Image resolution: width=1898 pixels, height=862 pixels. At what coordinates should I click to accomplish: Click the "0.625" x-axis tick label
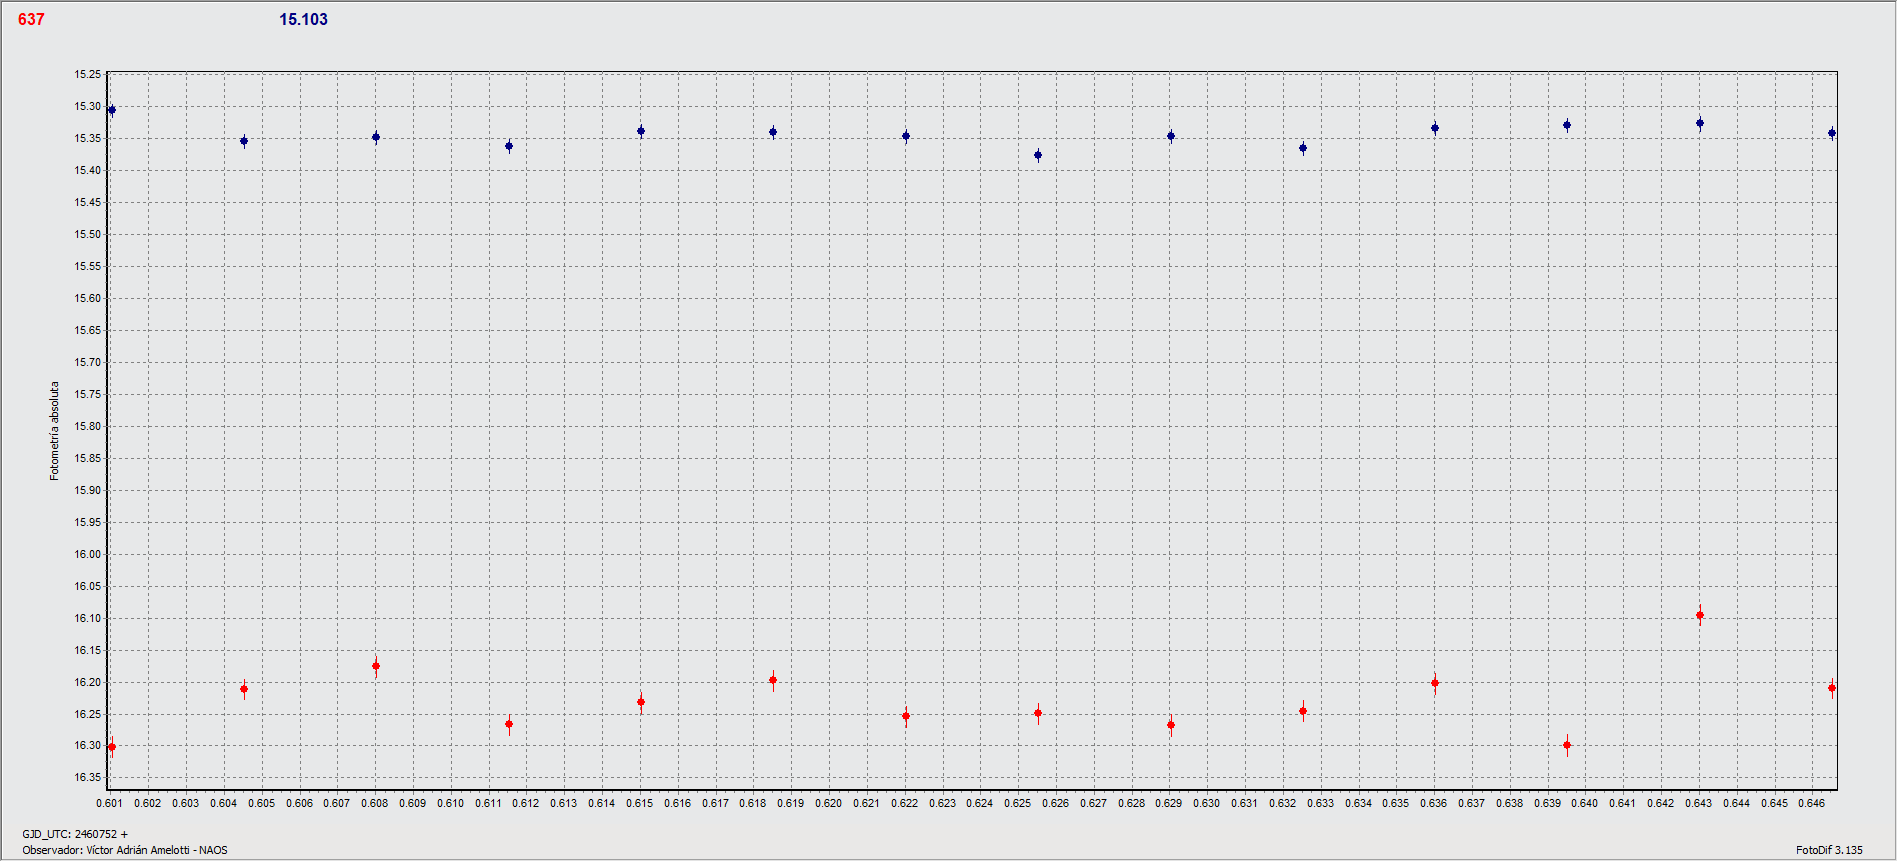[x=1017, y=803]
